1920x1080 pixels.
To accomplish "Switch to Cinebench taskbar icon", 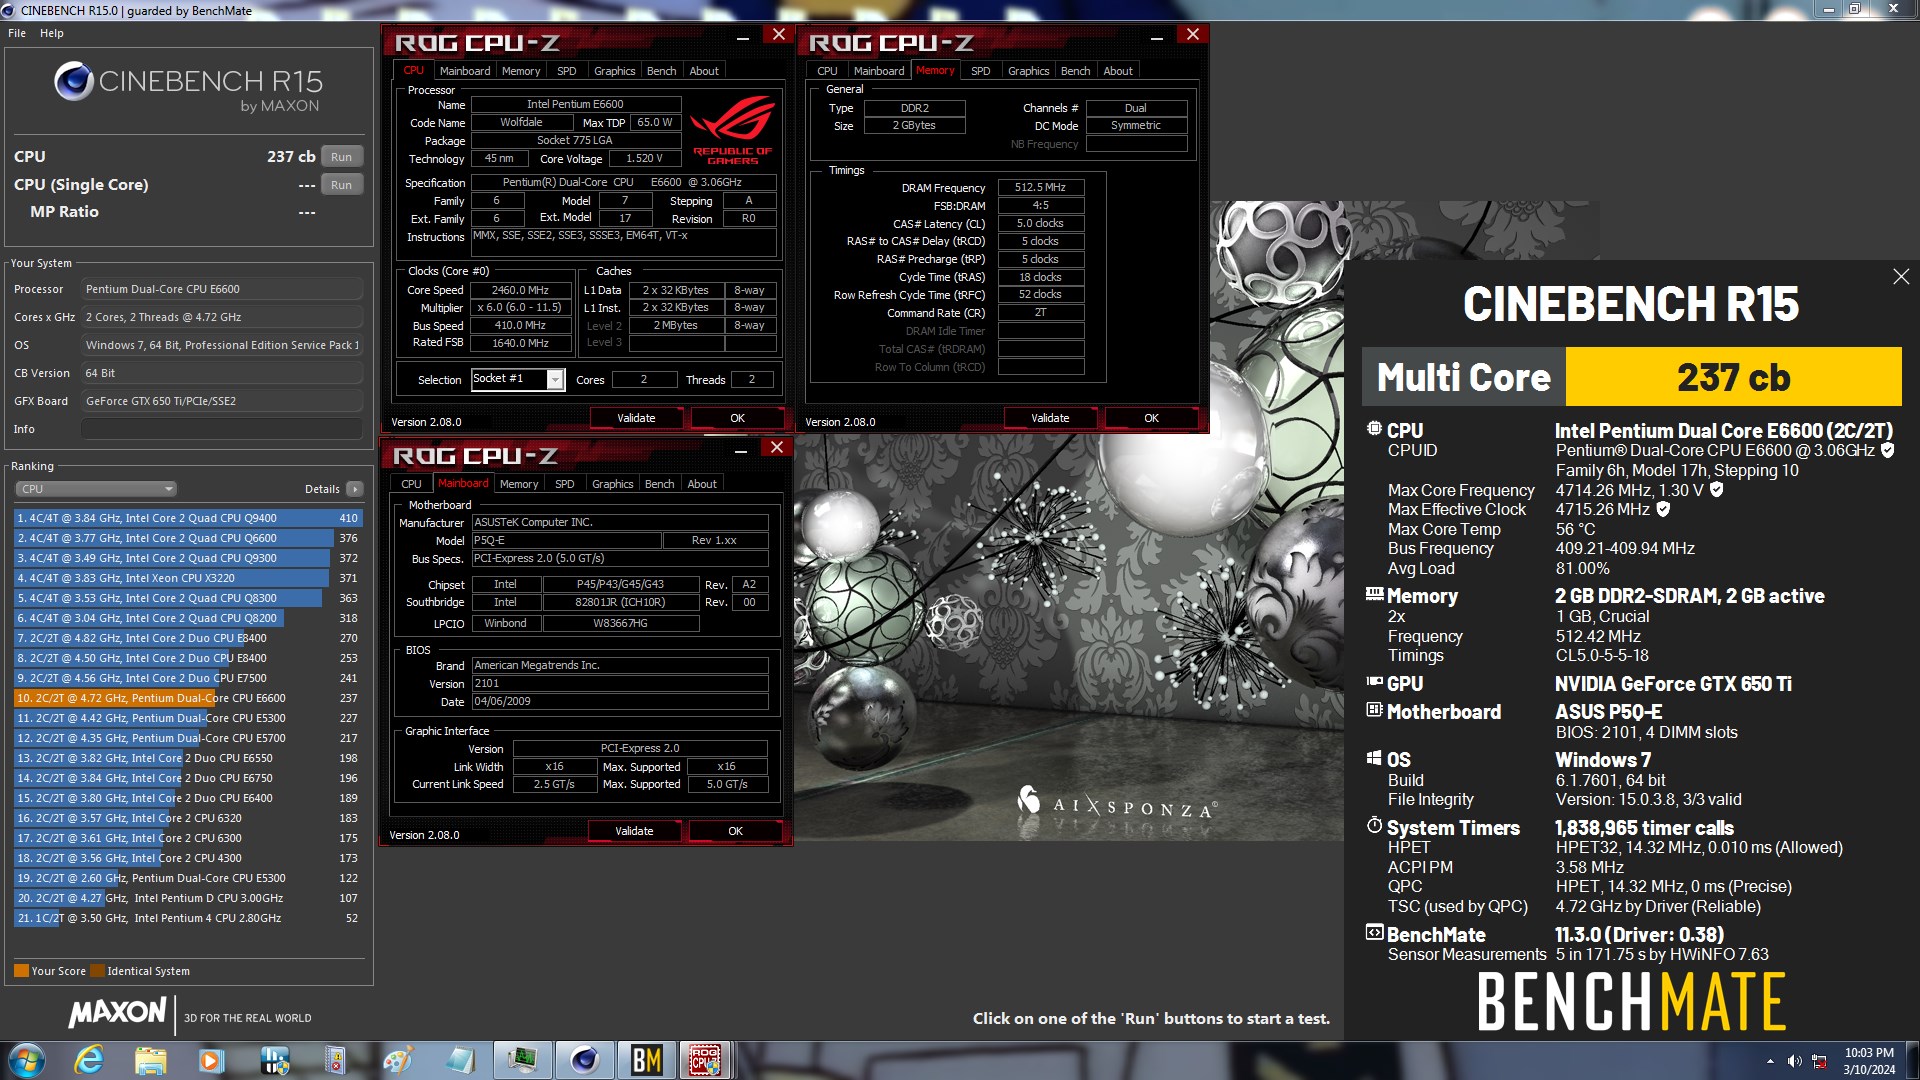I will [584, 1060].
